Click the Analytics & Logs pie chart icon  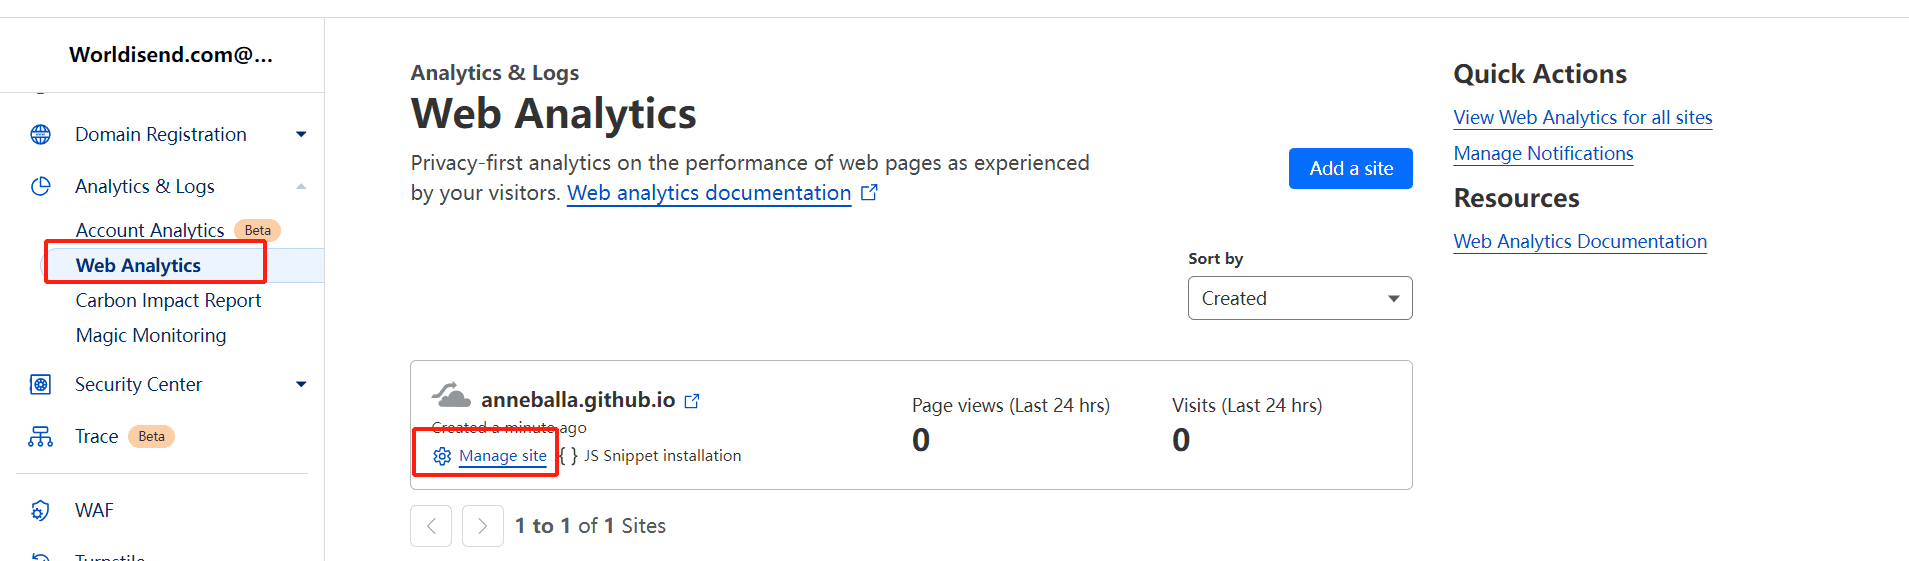pos(41,187)
